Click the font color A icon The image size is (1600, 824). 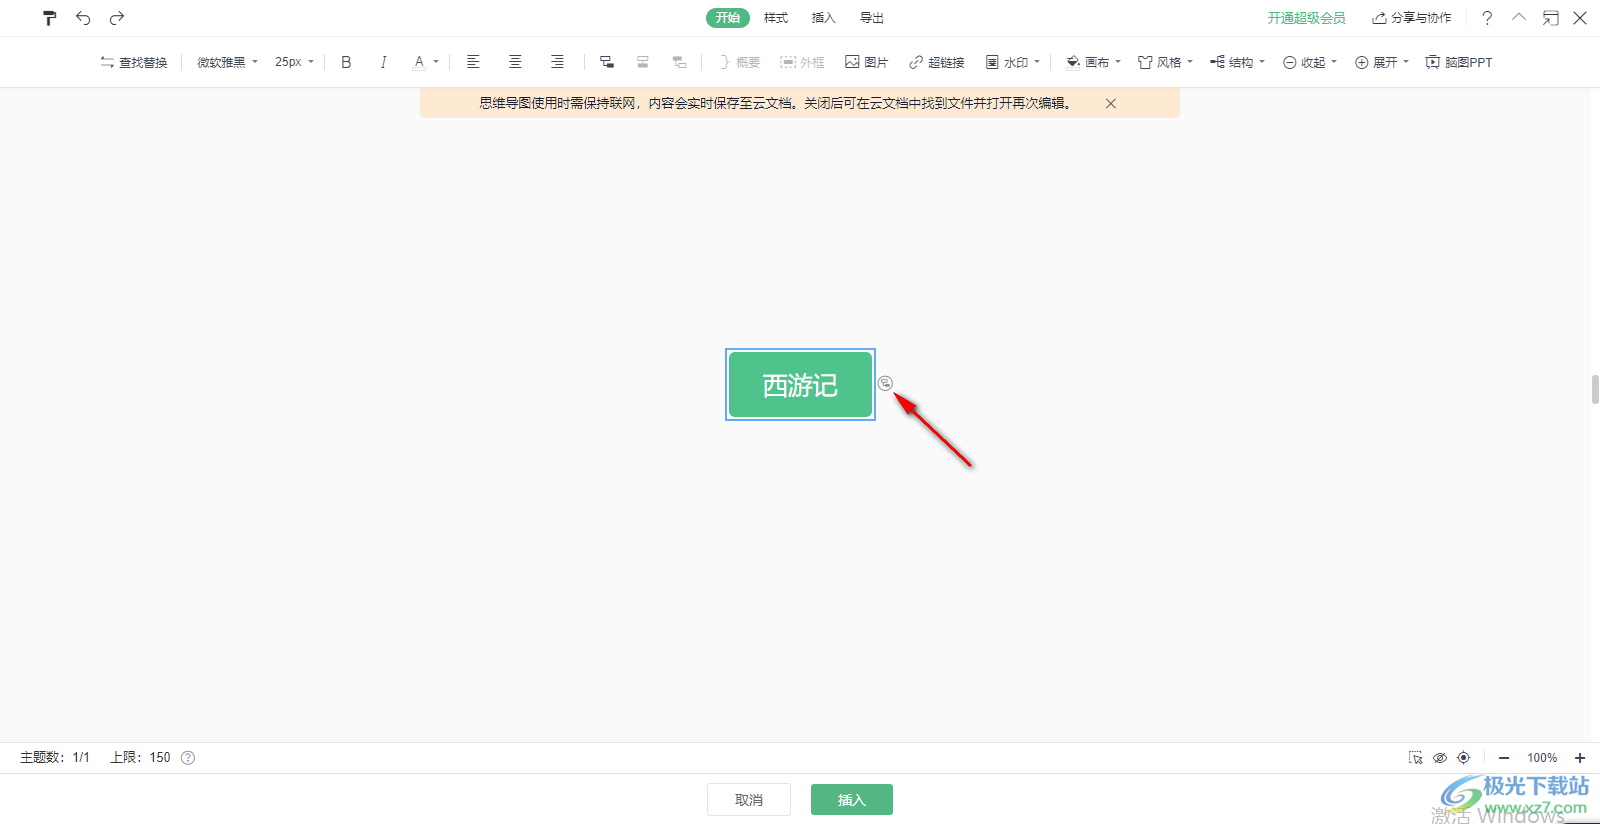pyautogui.click(x=419, y=62)
